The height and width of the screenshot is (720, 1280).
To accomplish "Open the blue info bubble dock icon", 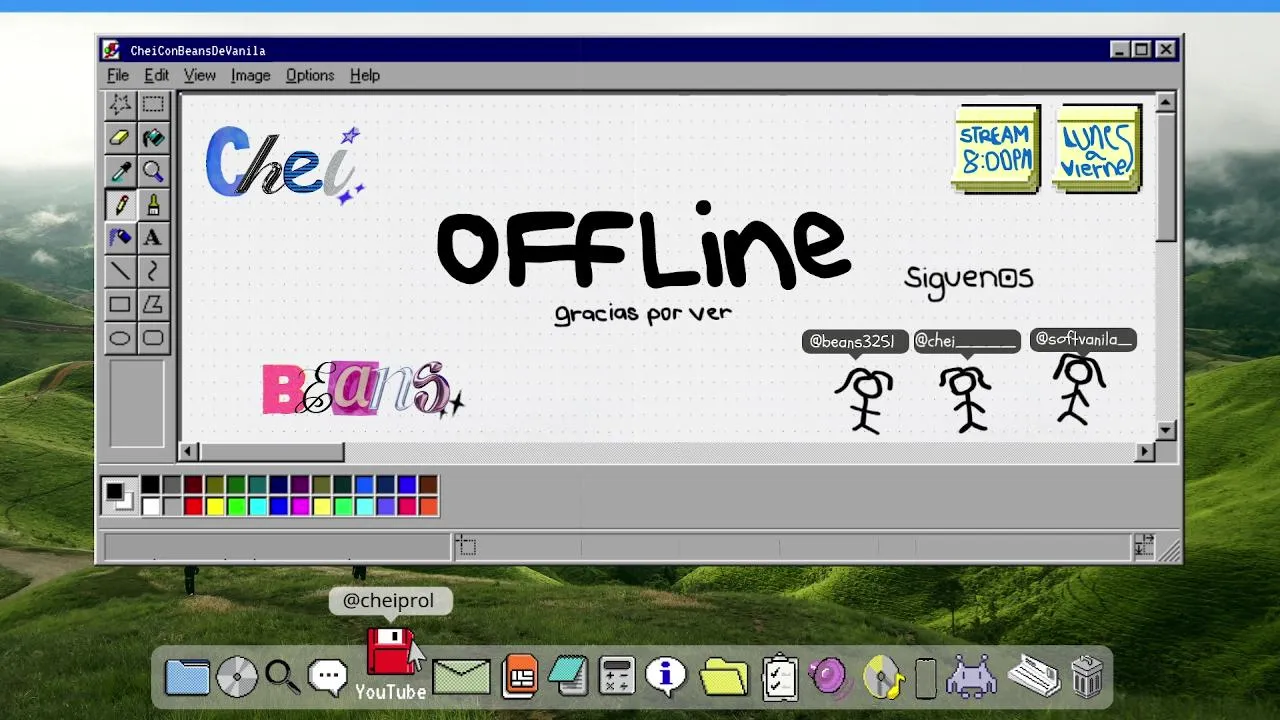I will coord(666,677).
